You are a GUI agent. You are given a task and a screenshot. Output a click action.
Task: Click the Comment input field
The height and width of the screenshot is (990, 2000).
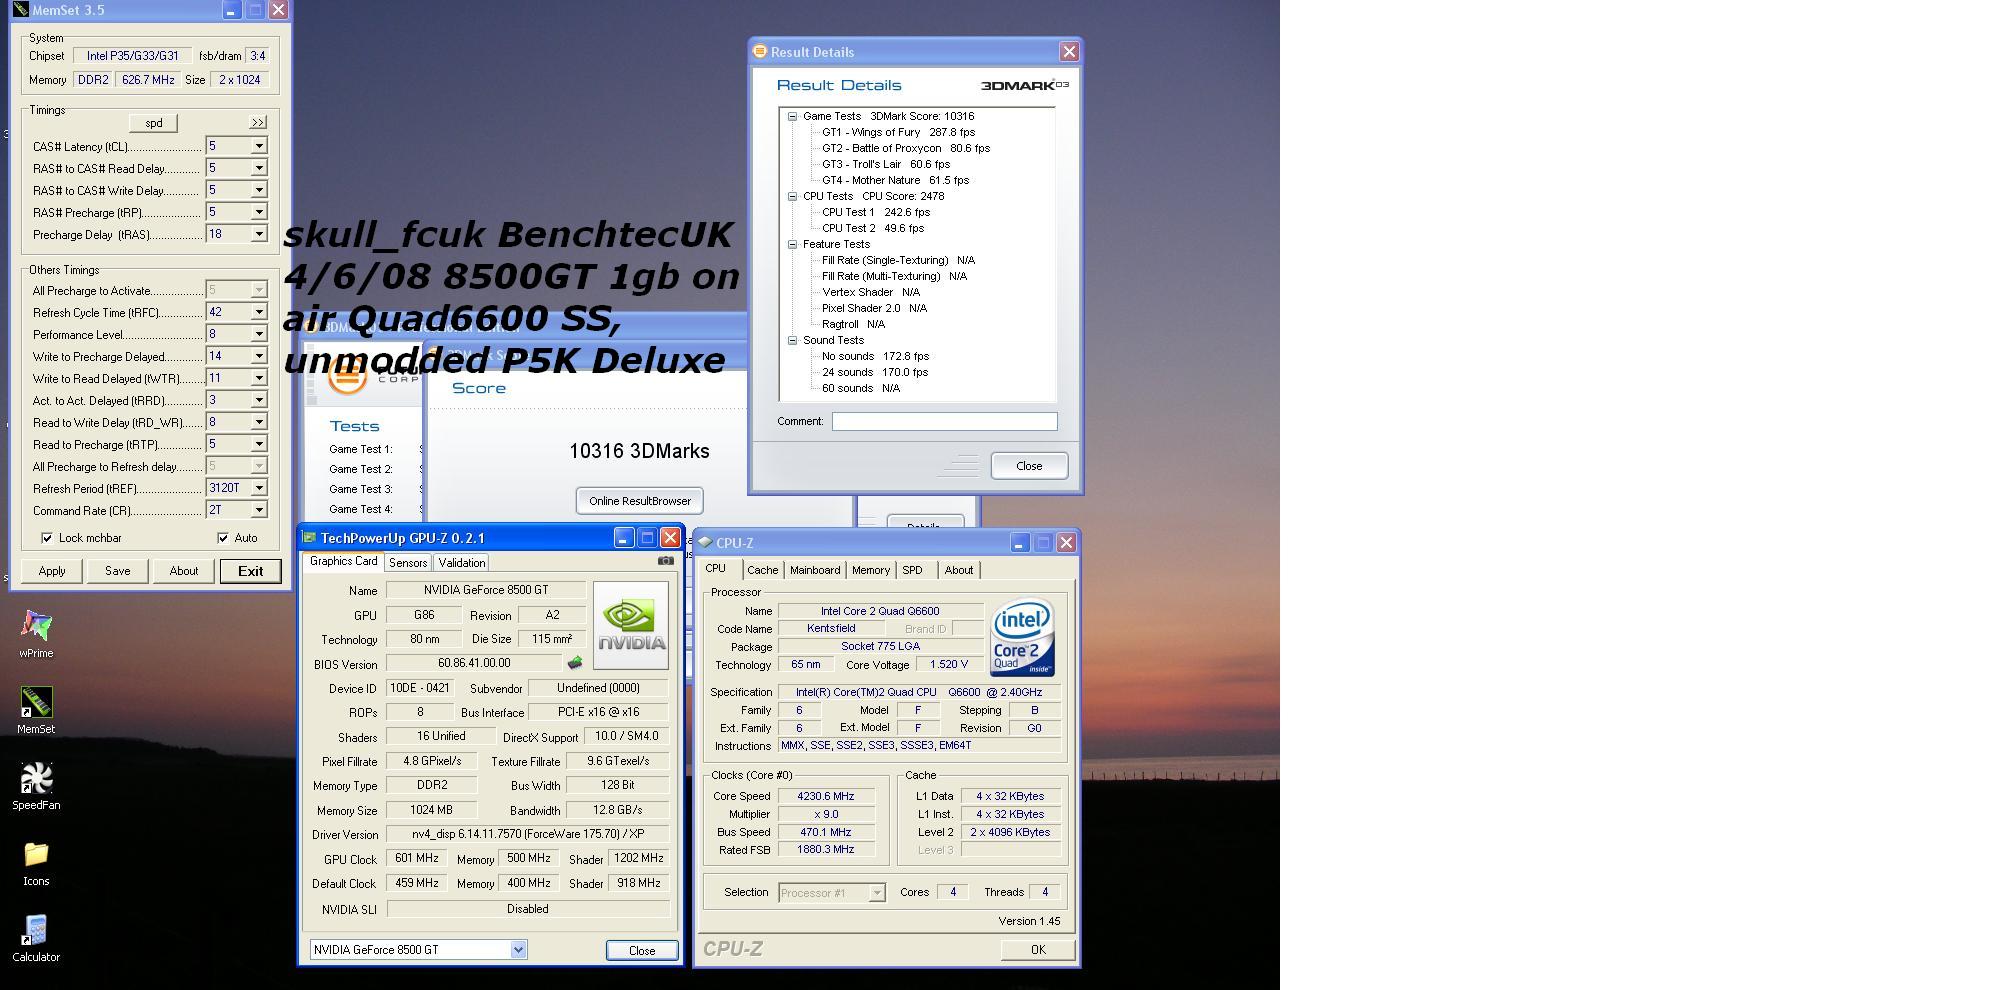coord(945,422)
